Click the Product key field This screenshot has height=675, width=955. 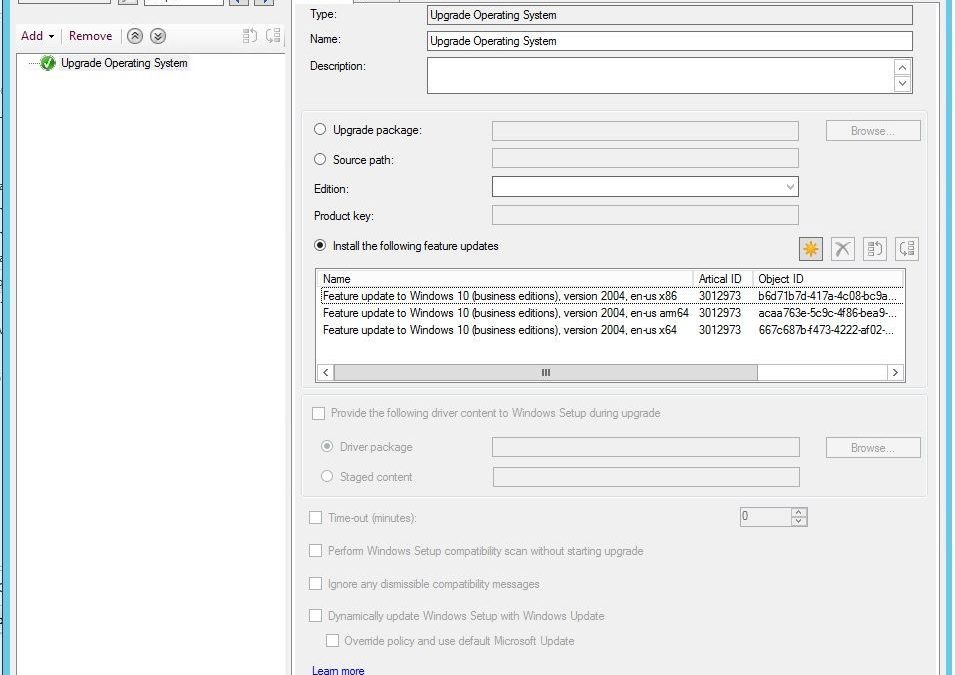click(645, 215)
